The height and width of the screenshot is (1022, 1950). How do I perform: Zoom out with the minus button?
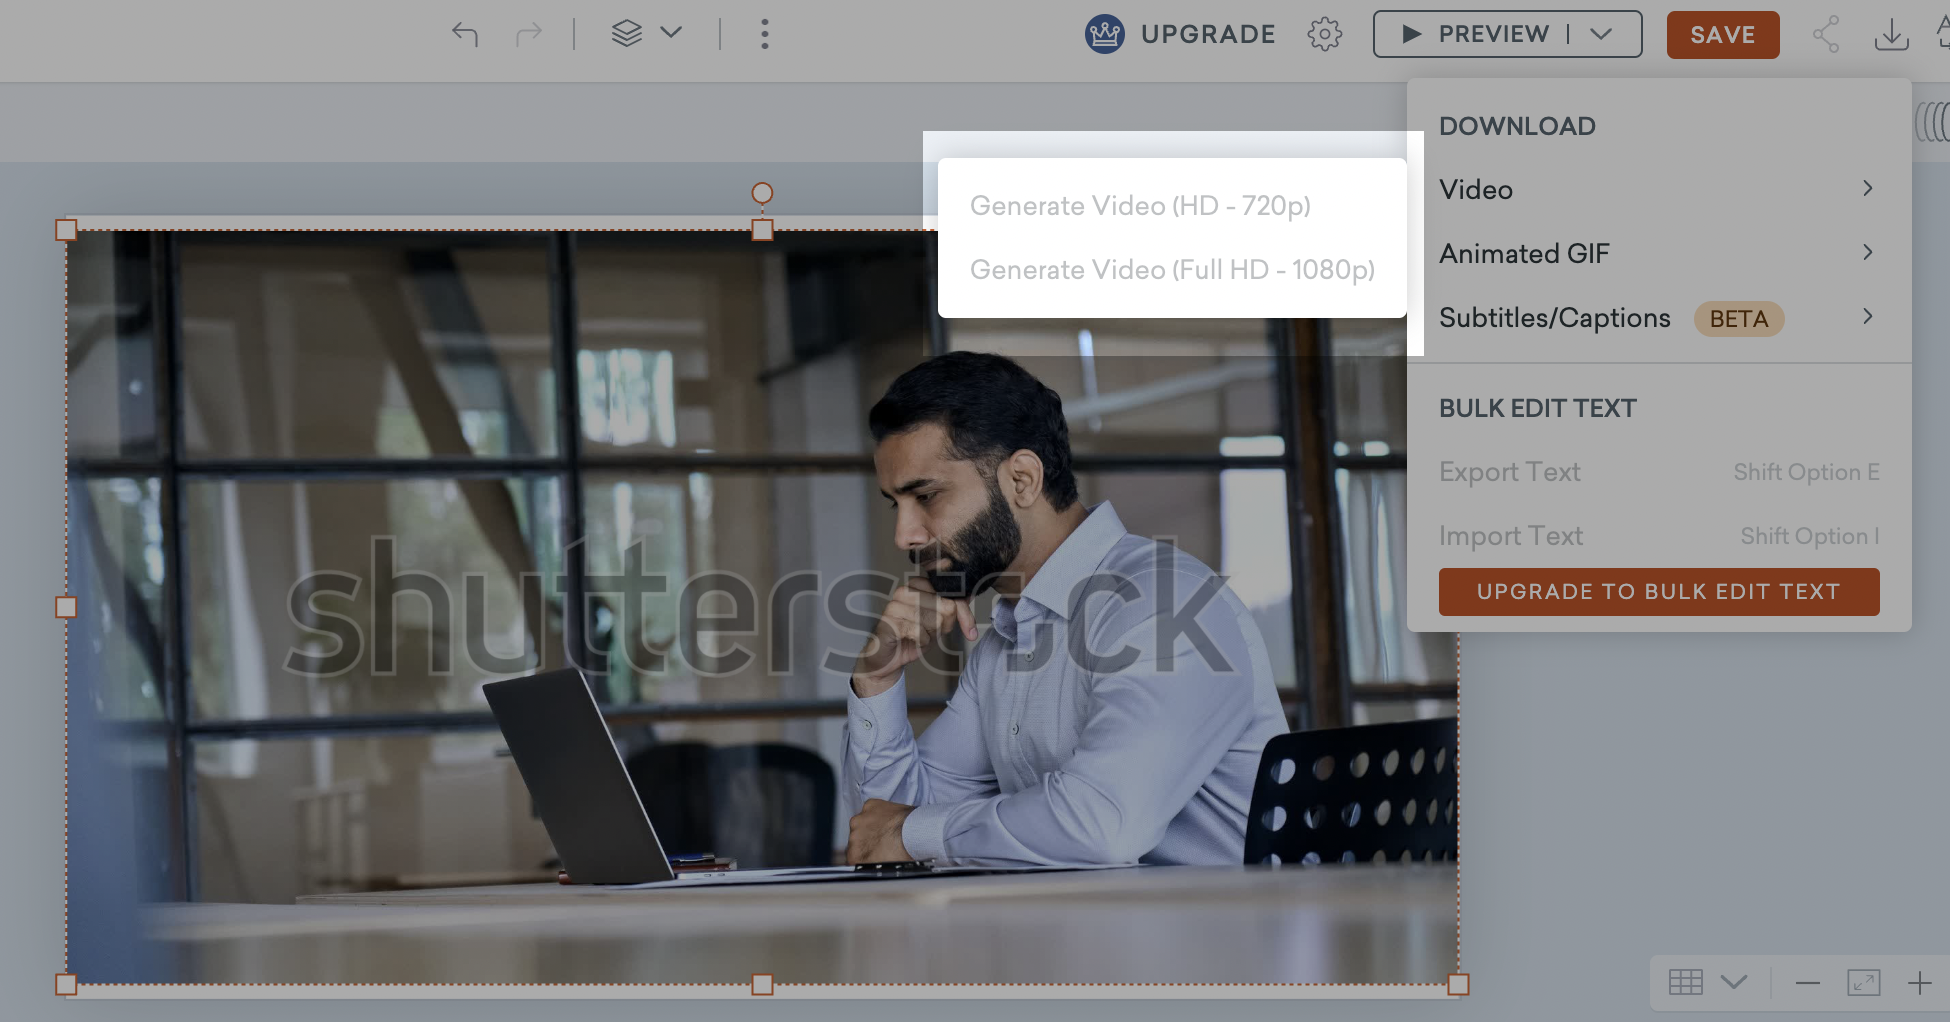(x=1807, y=983)
